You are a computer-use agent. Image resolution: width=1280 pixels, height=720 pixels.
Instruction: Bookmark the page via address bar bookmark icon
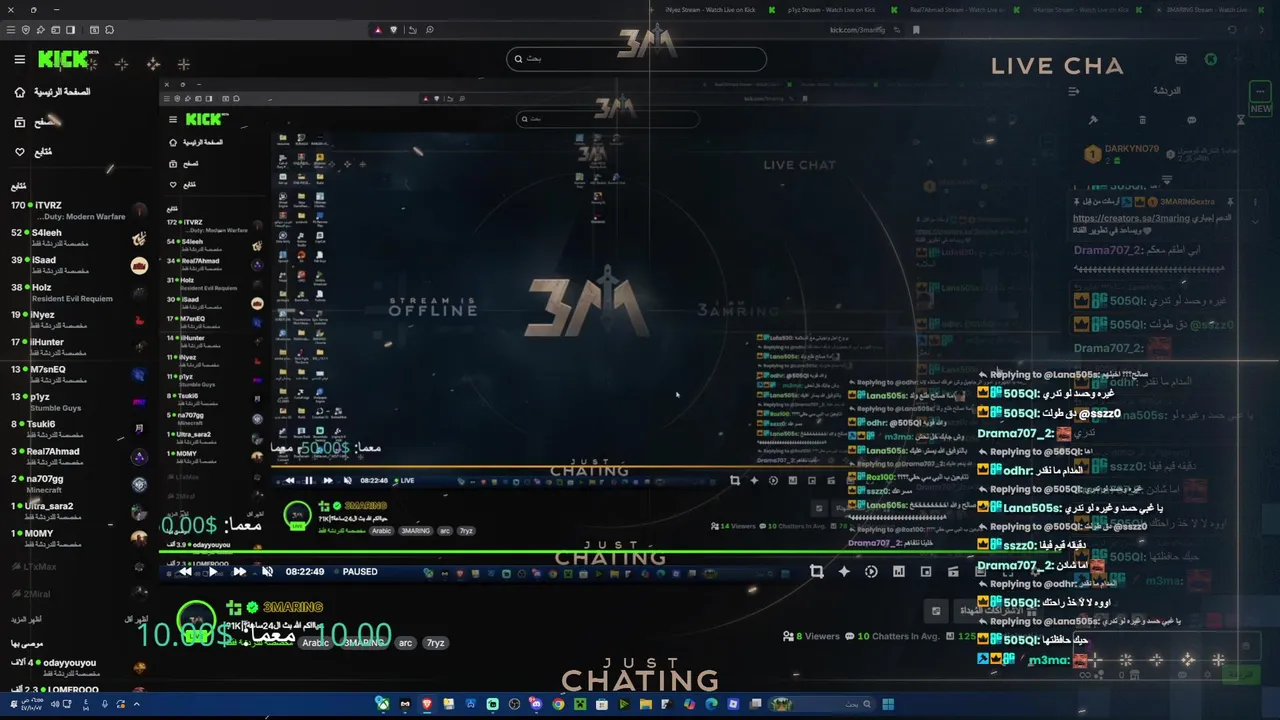point(915,30)
